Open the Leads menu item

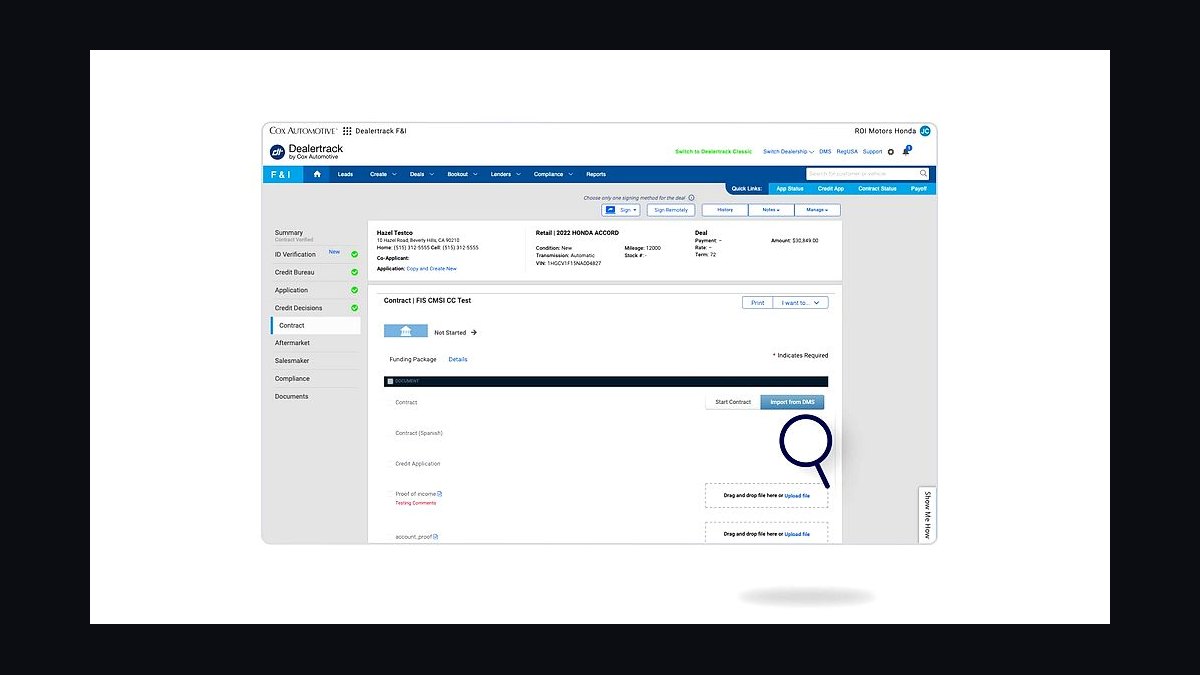coord(345,174)
